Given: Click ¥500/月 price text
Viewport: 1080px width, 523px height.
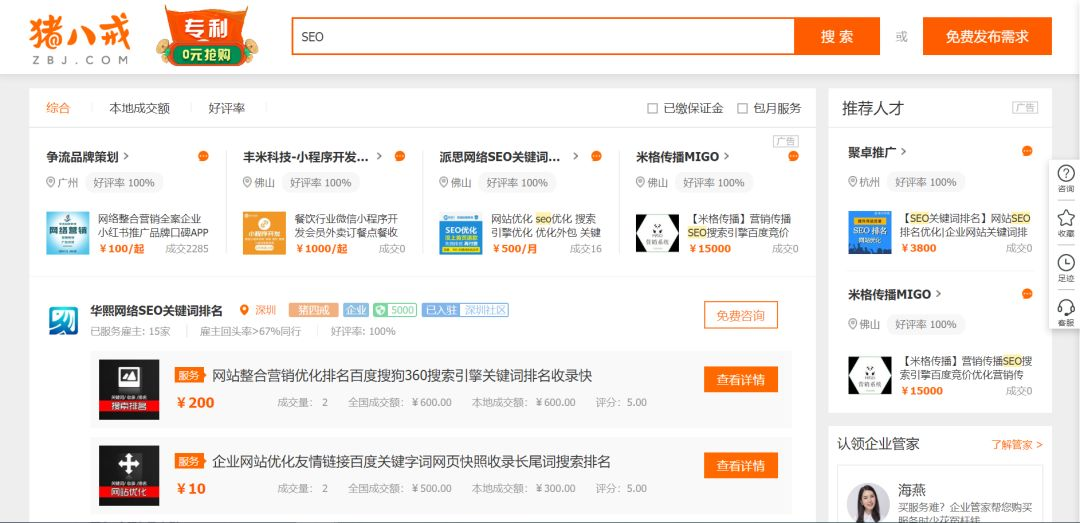Looking at the screenshot, I should (515, 249).
